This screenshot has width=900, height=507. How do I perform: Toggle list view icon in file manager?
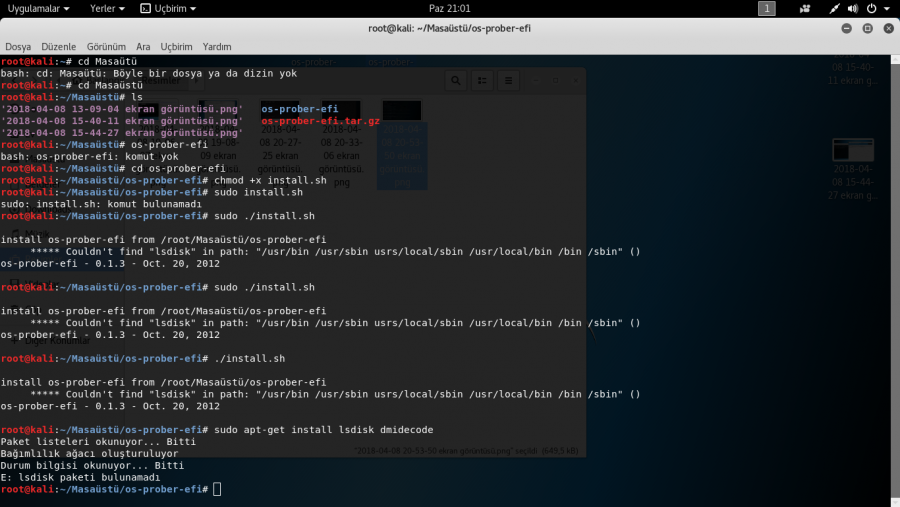(x=482, y=81)
